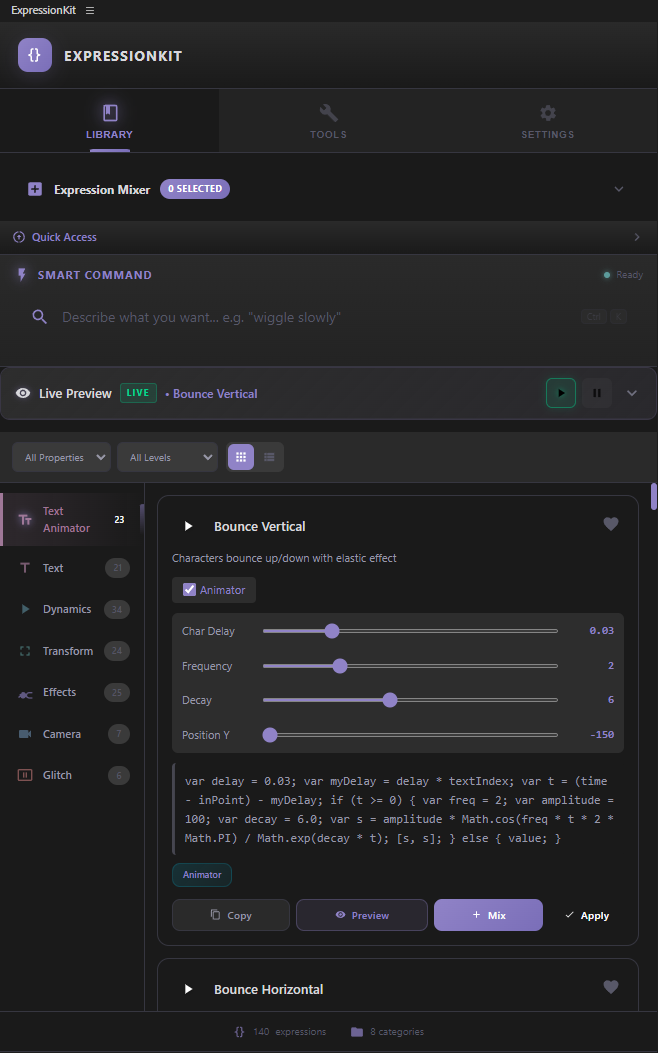The height and width of the screenshot is (1053, 658).
Task: Open the hamburger menu beside ExpressionKit title
Action: (x=90, y=11)
